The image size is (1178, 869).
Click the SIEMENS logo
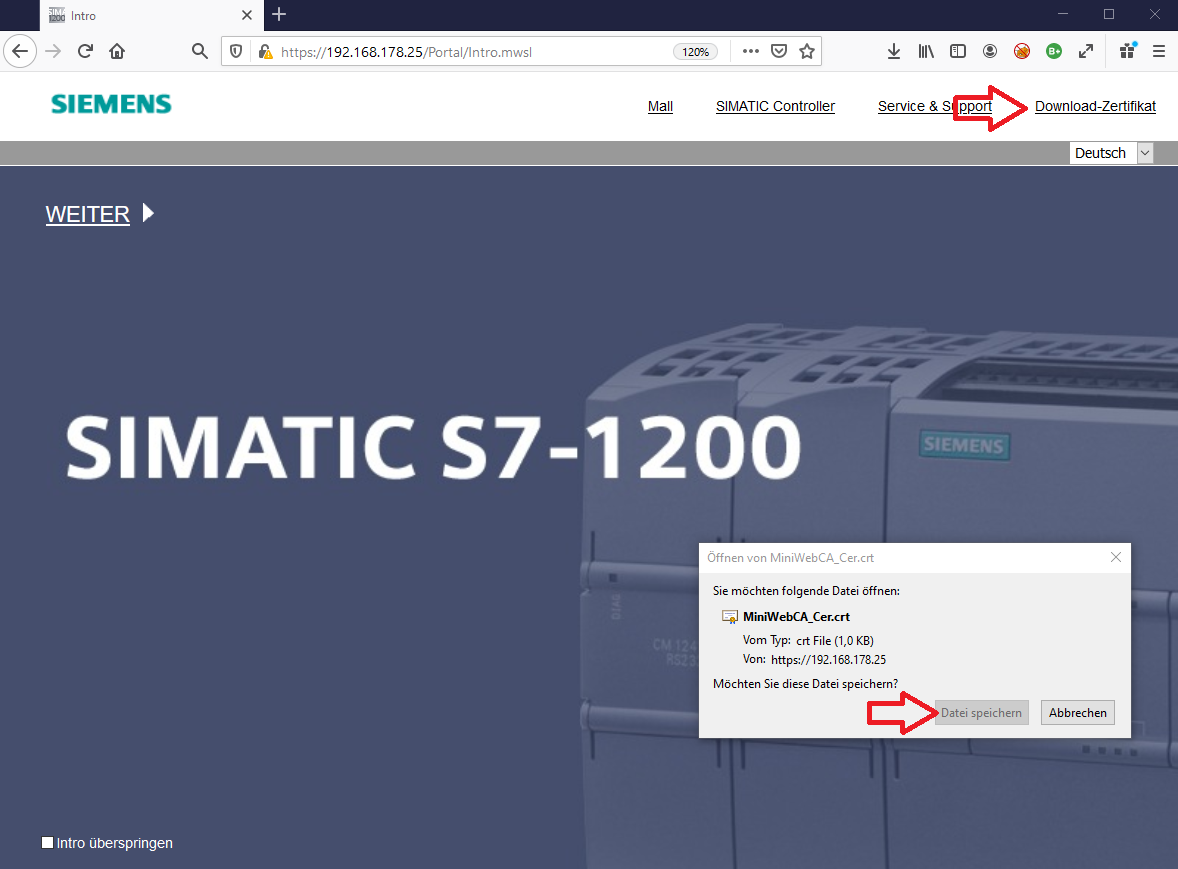point(111,104)
